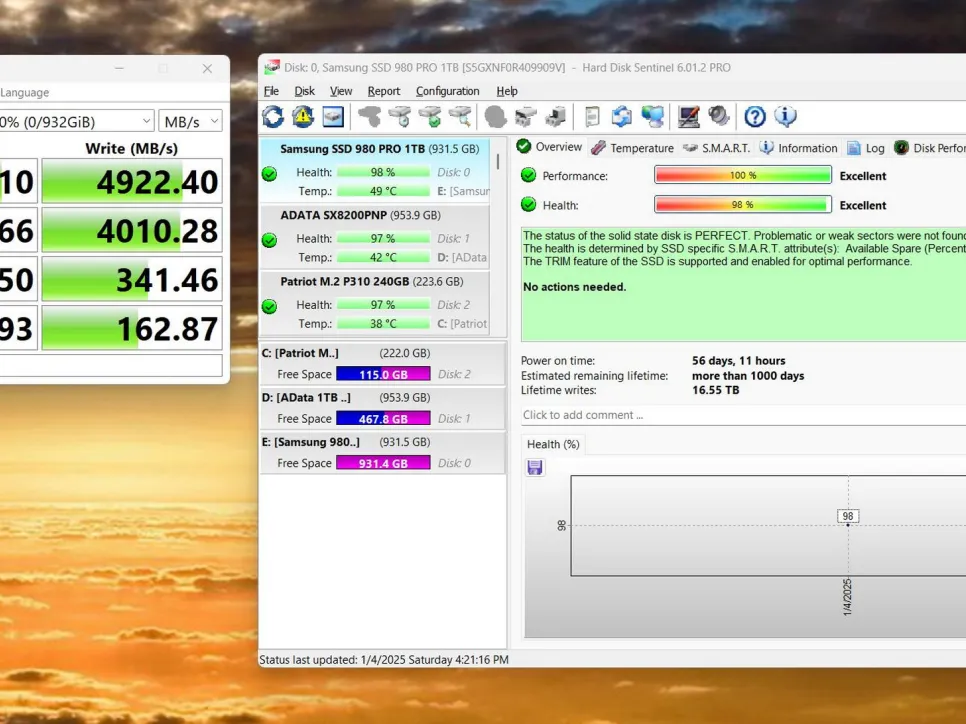Click the 'Click to add comment ...' field
The height and width of the screenshot is (724, 966).
(743, 415)
